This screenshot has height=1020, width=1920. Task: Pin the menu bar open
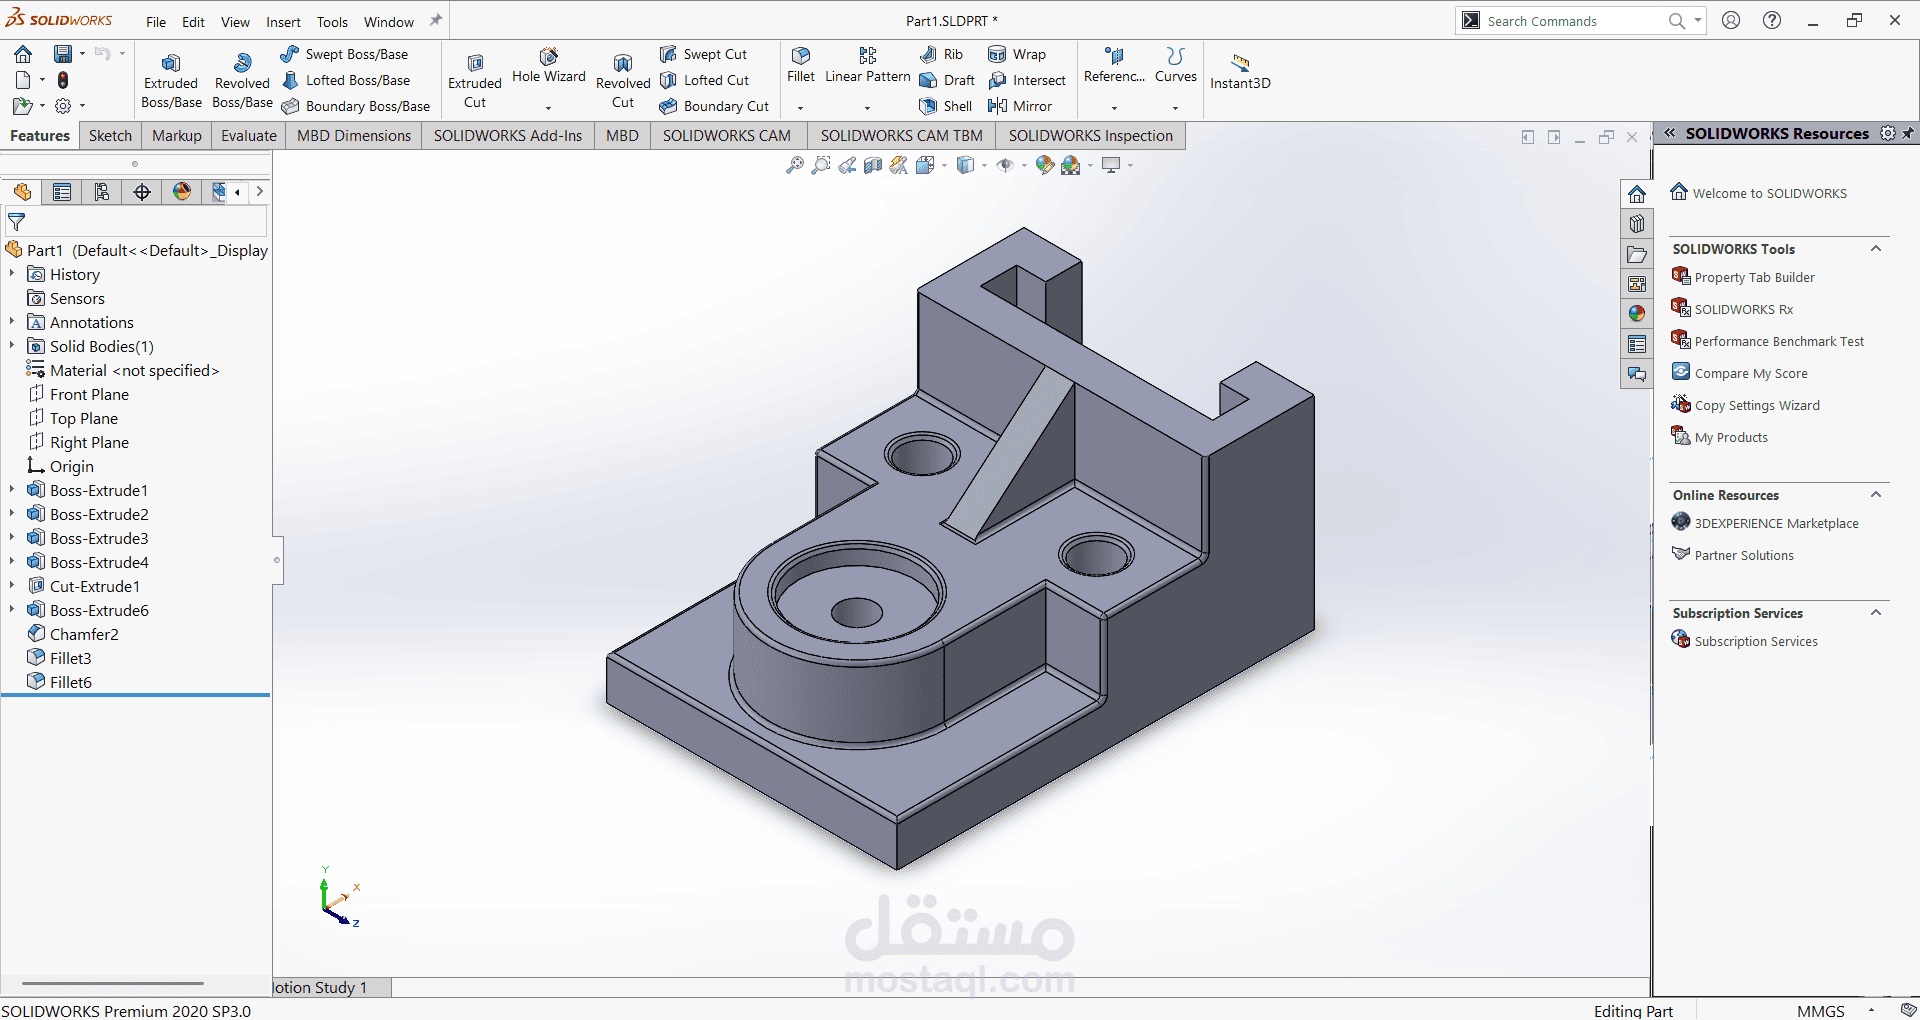pyautogui.click(x=436, y=20)
